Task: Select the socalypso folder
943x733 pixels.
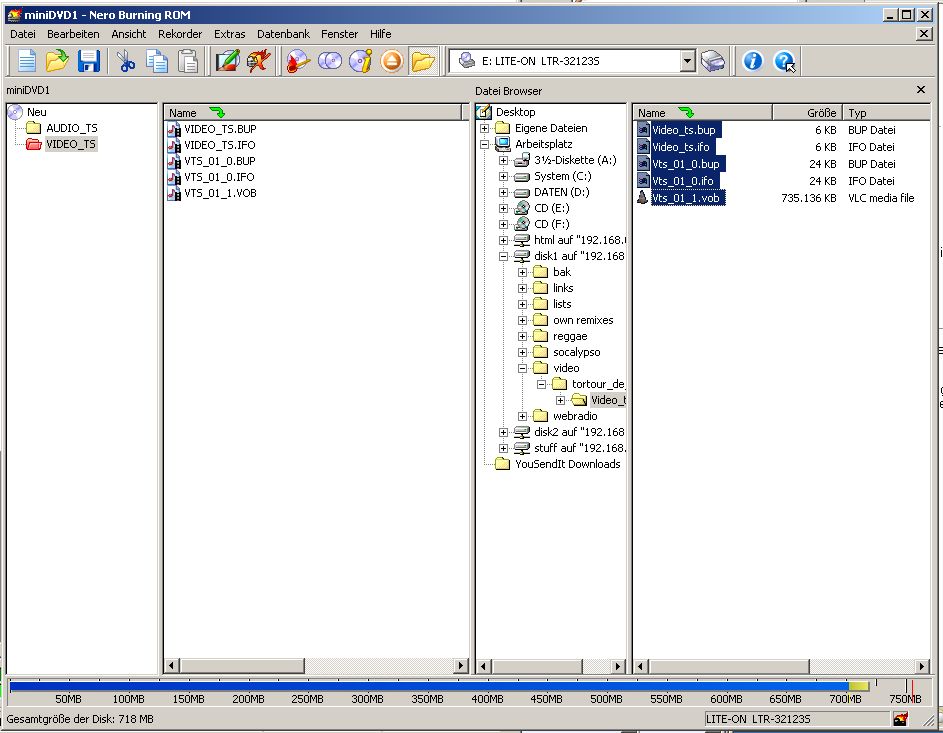Action: click(576, 352)
